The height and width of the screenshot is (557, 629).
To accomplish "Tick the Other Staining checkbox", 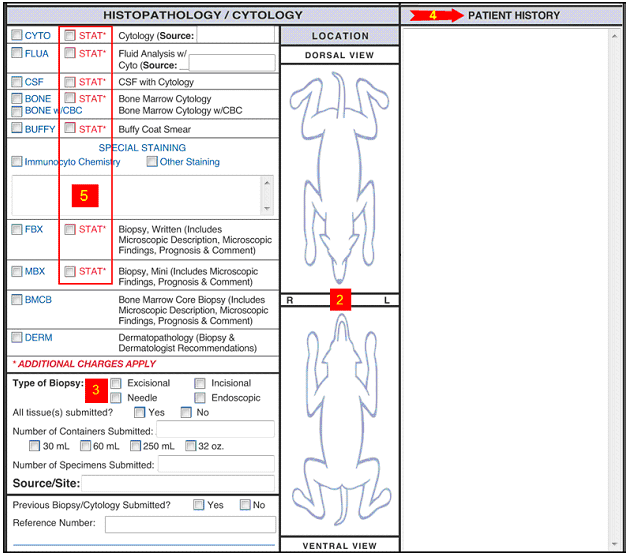I will (x=152, y=162).
